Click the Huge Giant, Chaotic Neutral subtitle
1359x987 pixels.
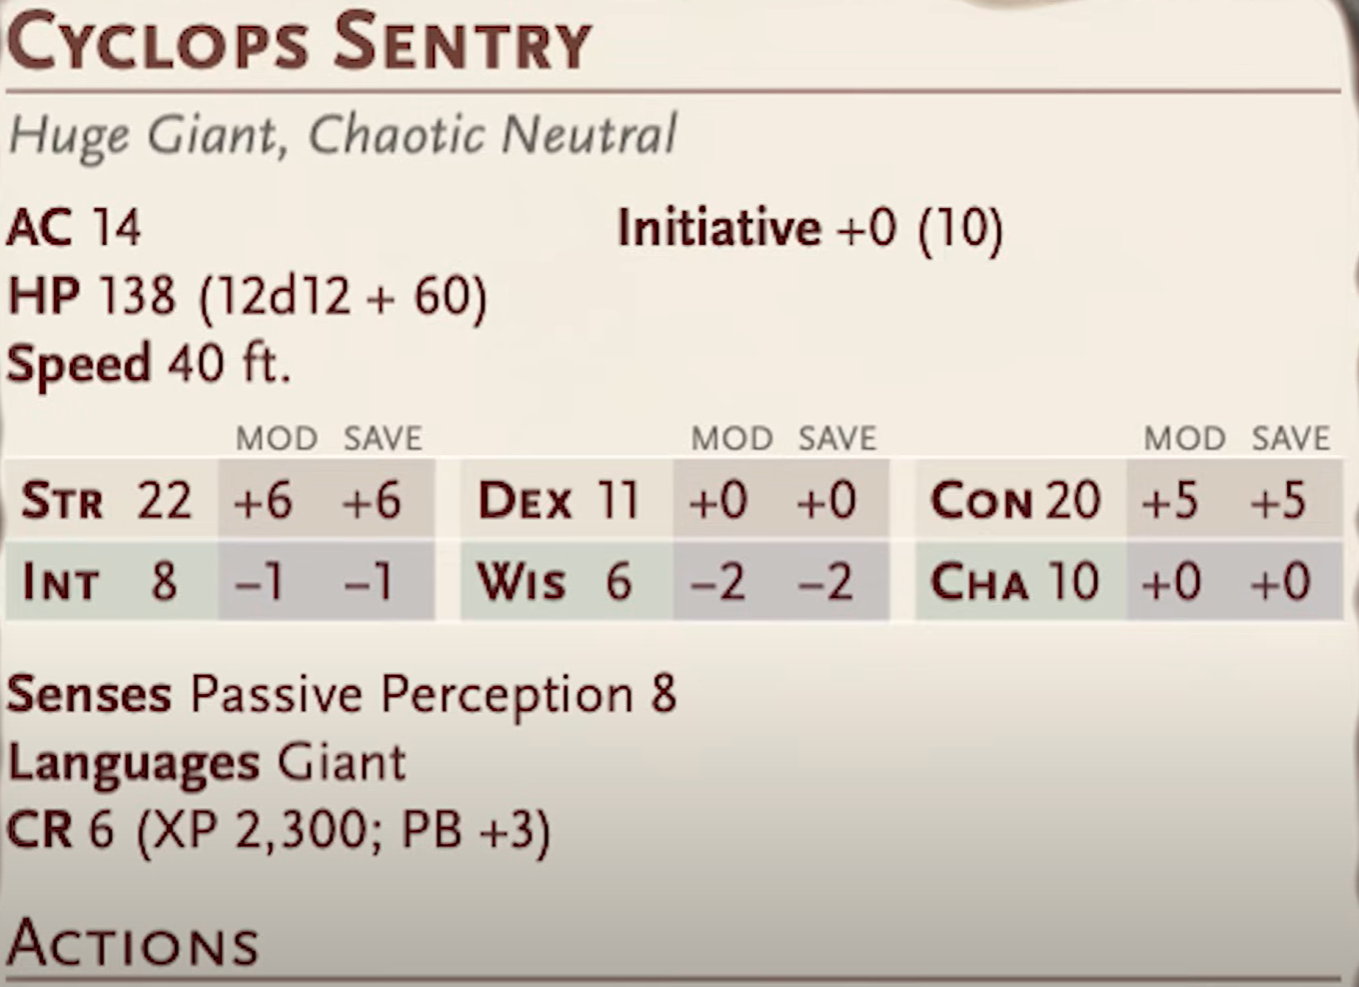coord(342,135)
